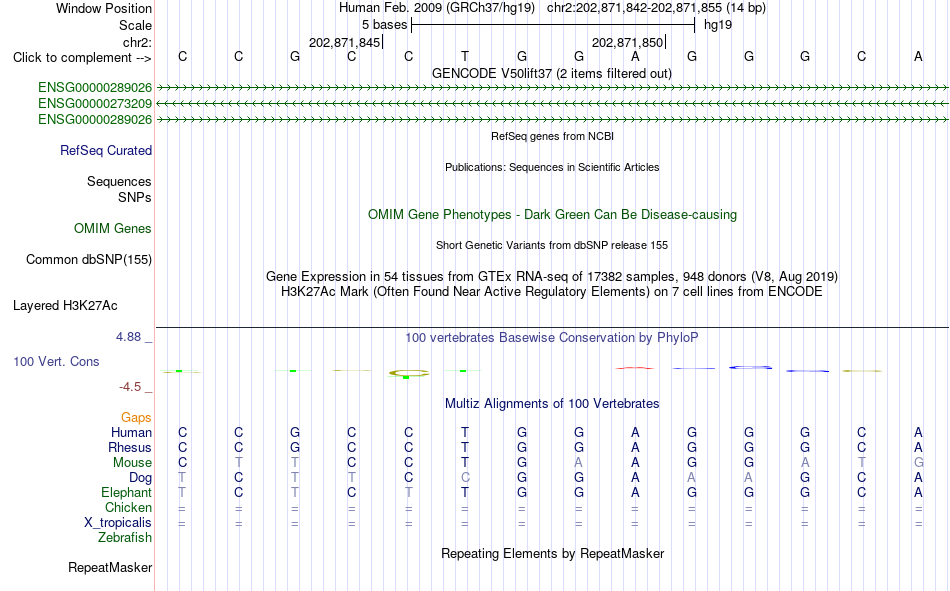Viewport: 950px width, 591px height.
Task: Click the GENCODE V50lift37 track title
Action: 552,73
